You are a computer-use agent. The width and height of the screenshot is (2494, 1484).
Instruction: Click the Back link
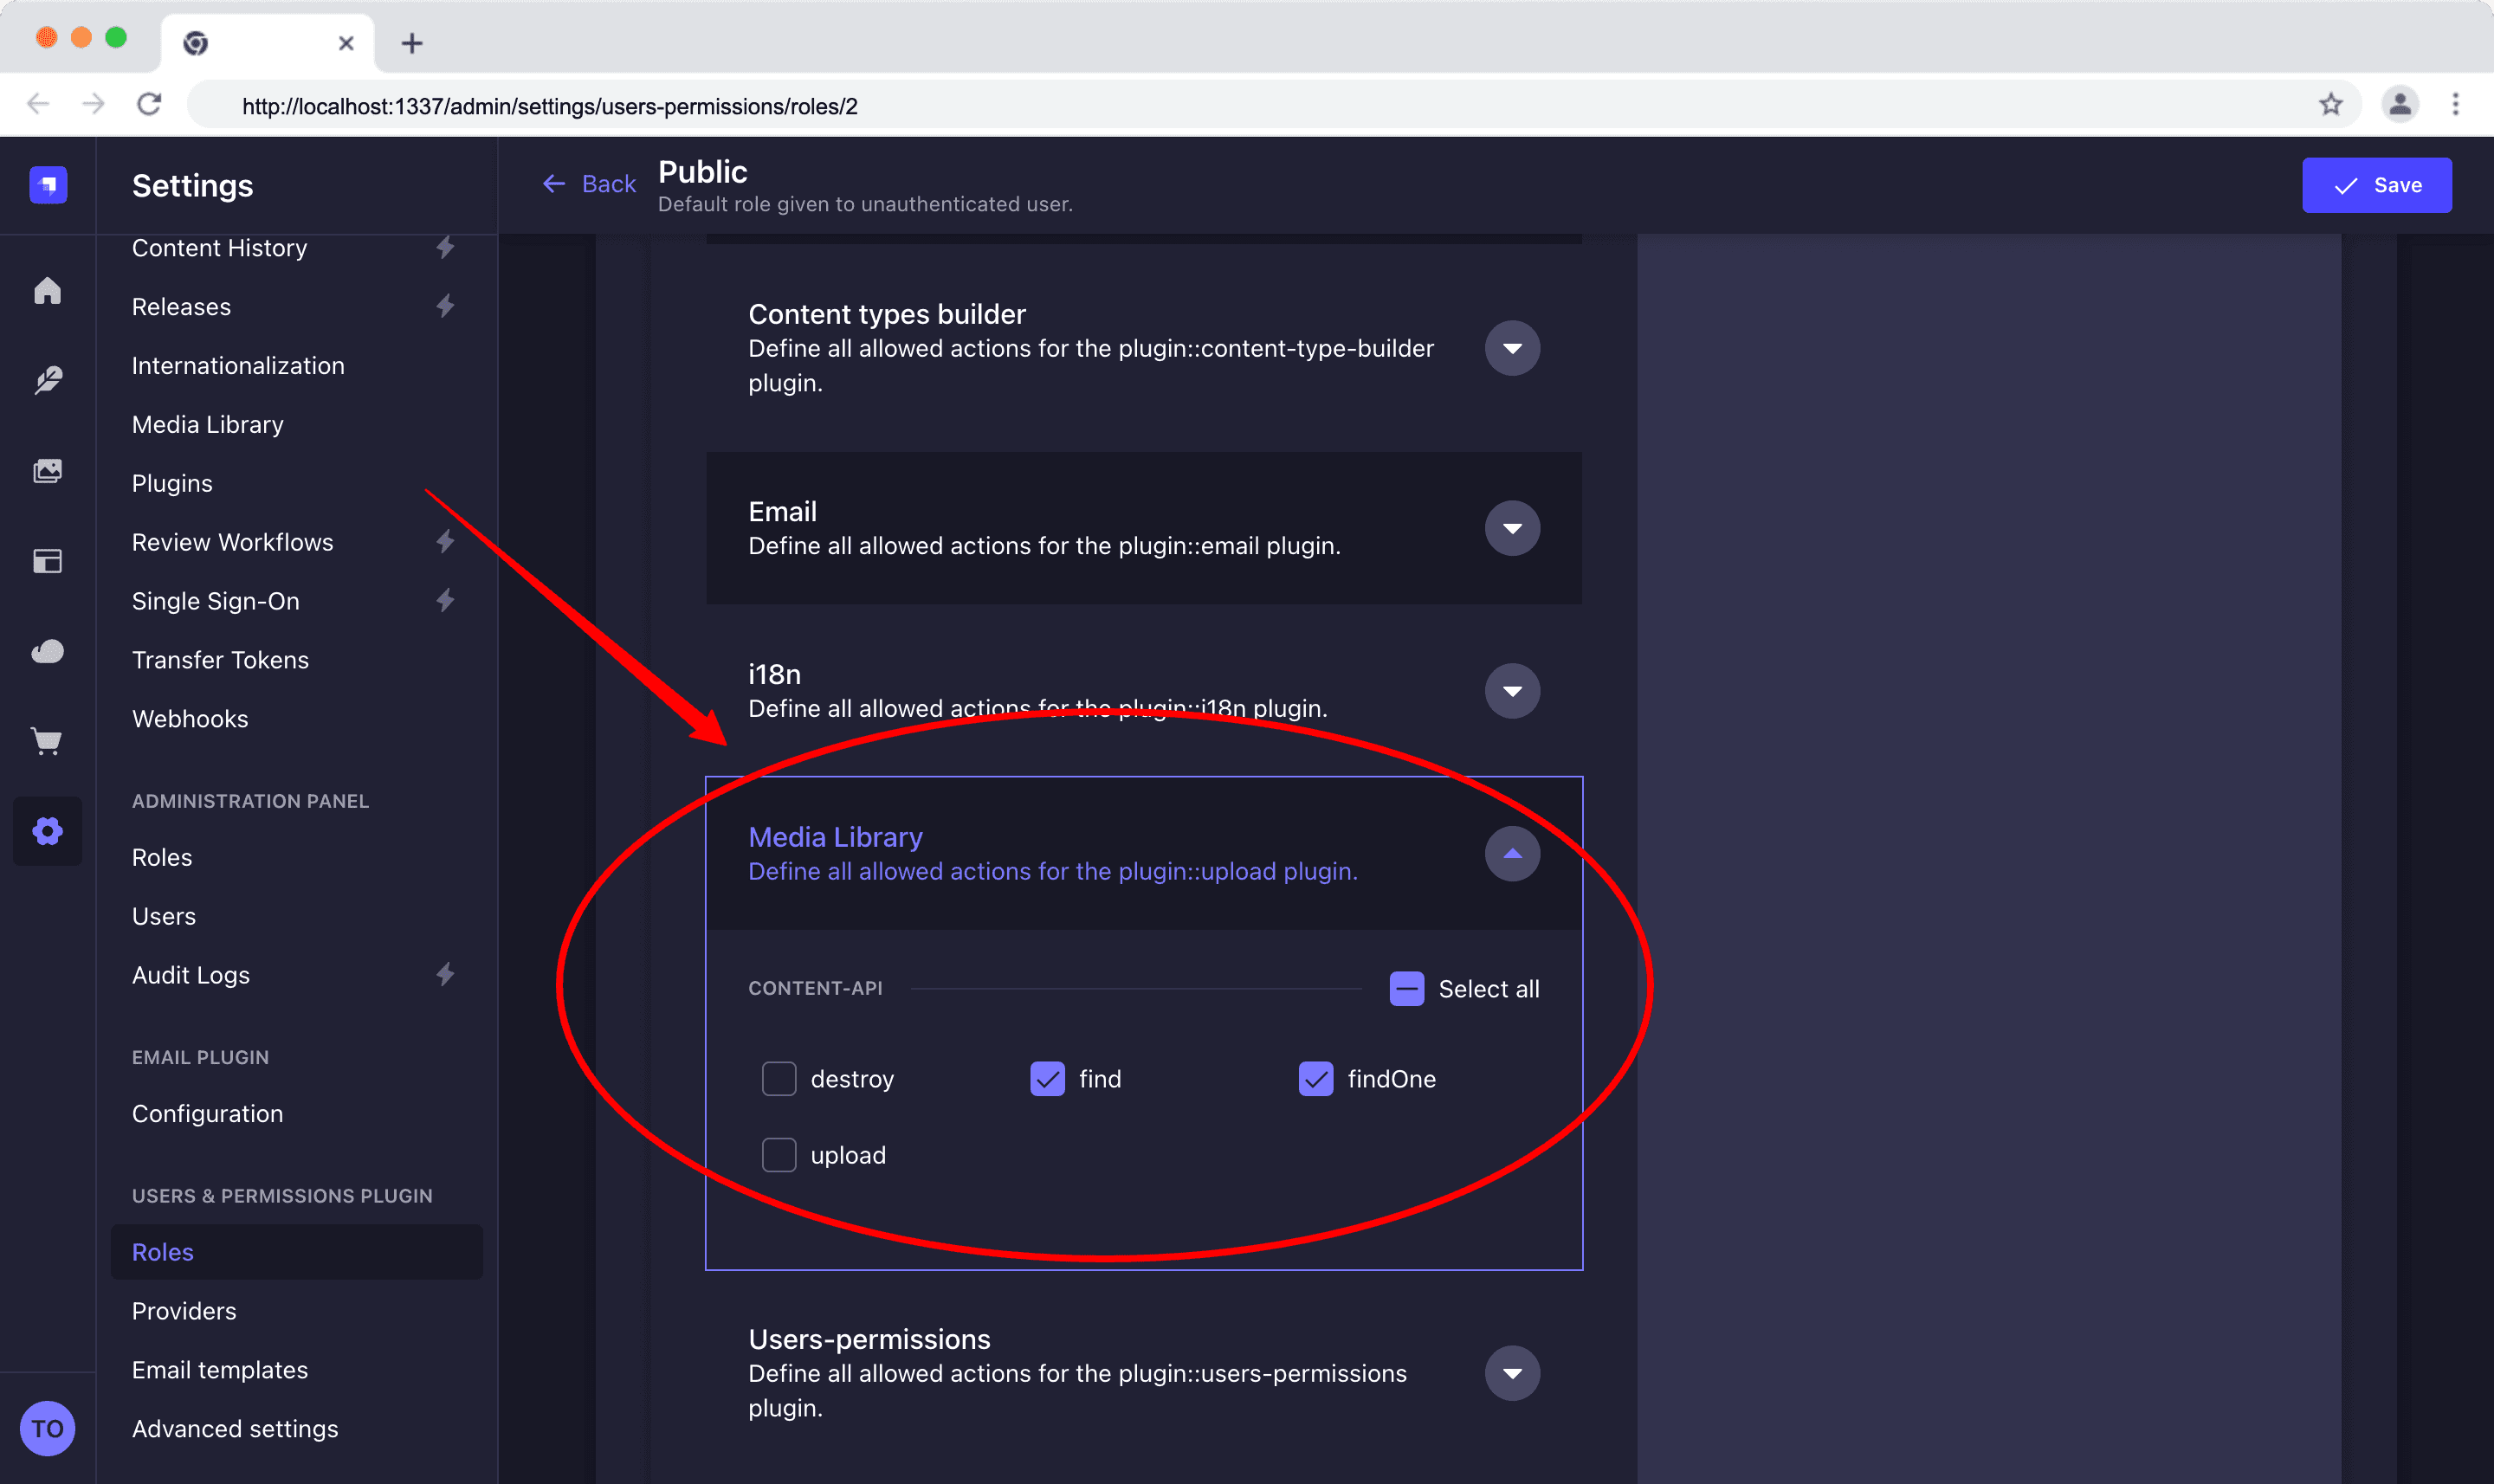click(589, 184)
